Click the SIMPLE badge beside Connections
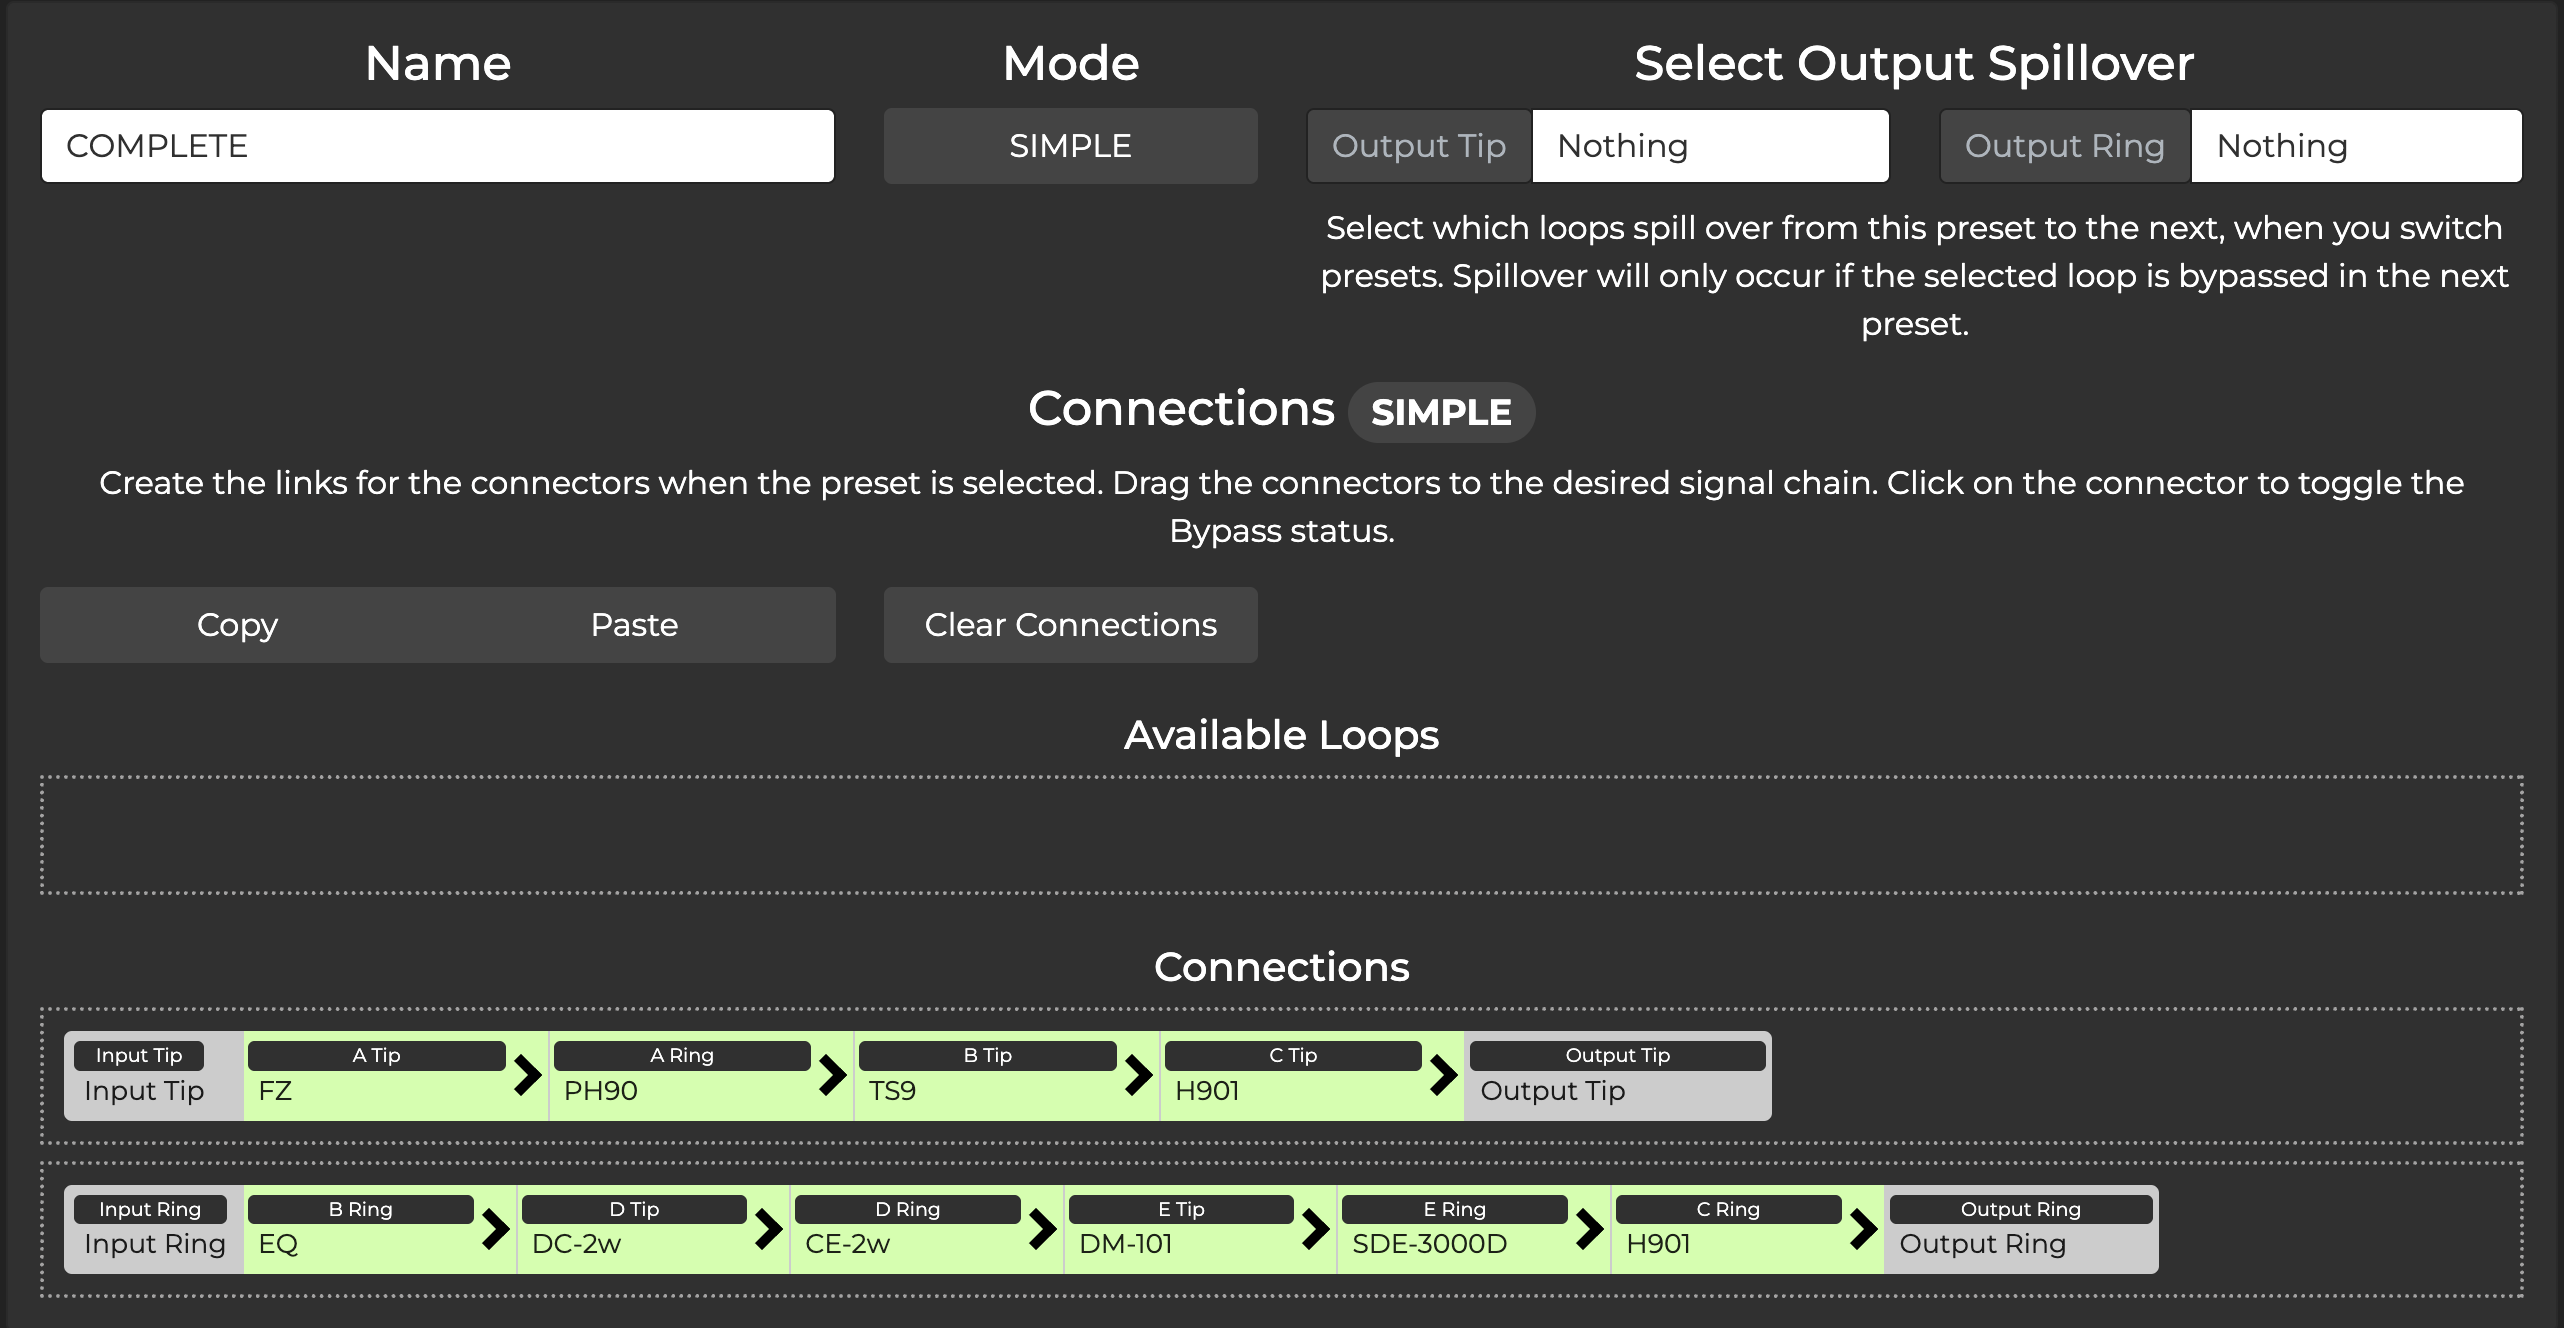Screen dimensions: 2564x1328 (x=1440, y=412)
